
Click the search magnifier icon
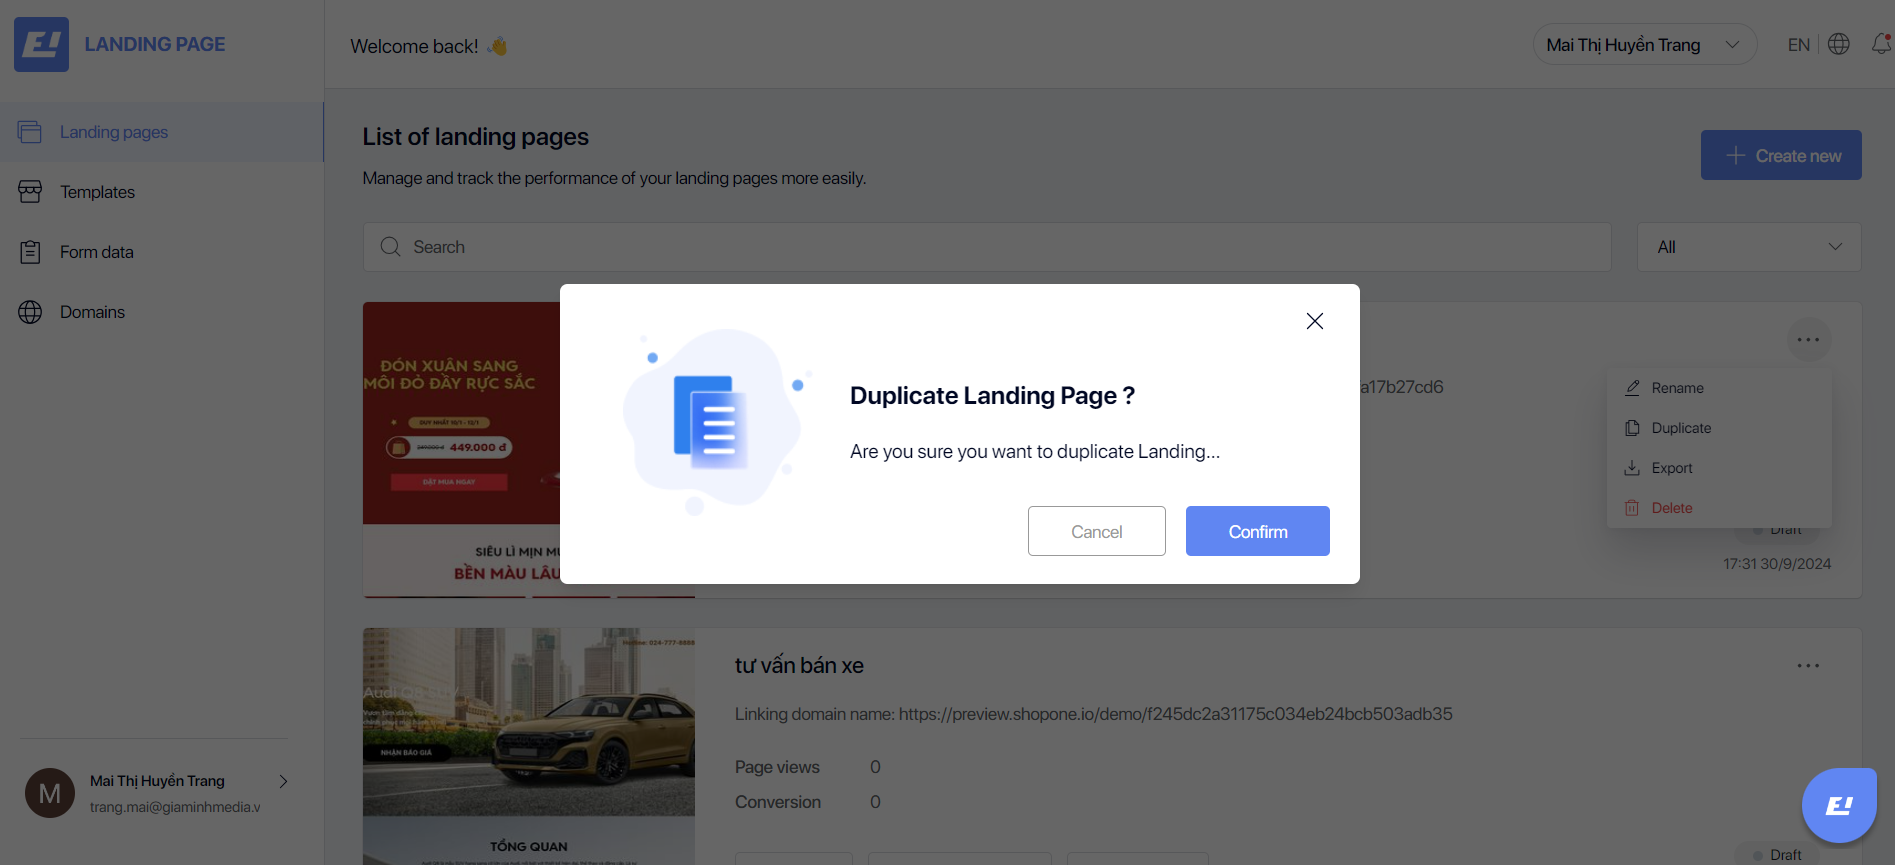[390, 247]
